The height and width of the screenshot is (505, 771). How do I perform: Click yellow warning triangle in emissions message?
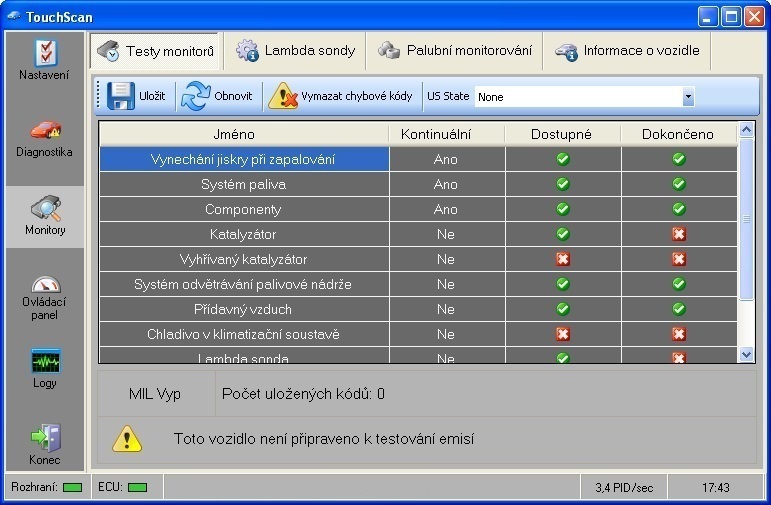coord(127,439)
